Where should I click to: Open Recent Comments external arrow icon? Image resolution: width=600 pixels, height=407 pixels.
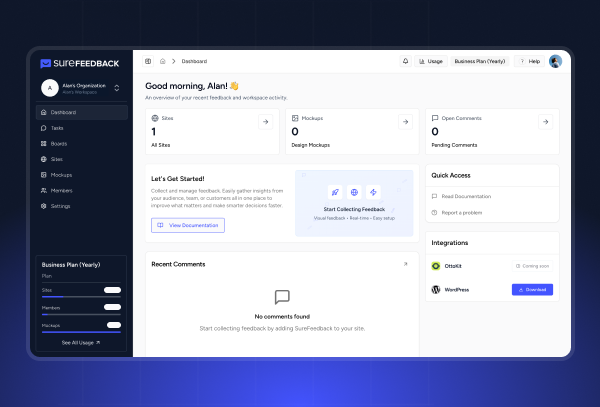(405, 264)
